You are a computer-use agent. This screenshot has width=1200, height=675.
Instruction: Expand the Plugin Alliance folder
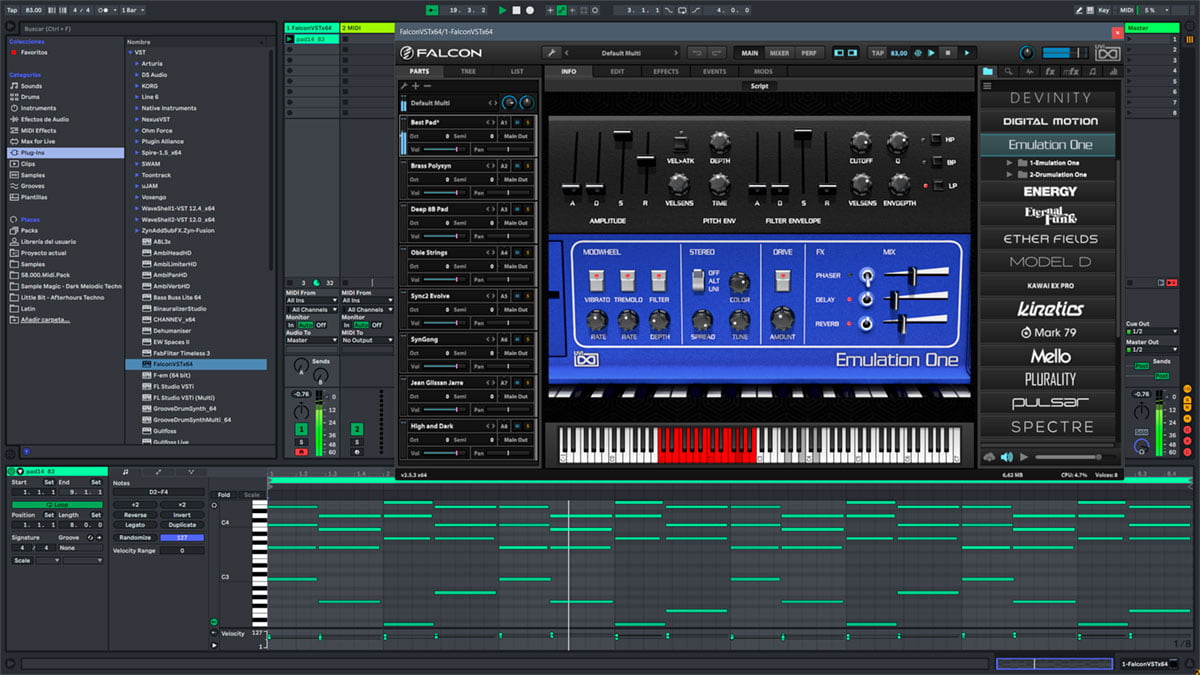pos(136,142)
